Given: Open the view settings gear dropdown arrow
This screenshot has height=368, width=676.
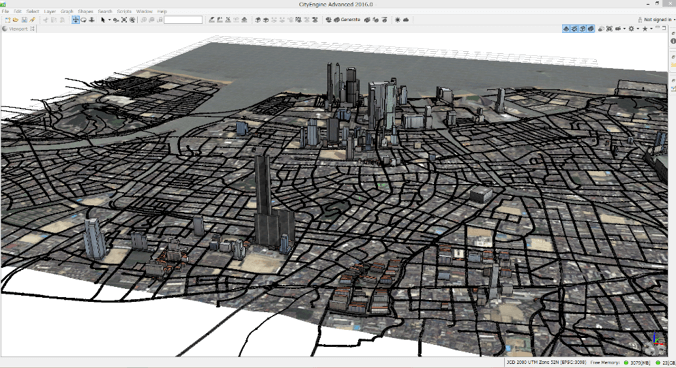Looking at the screenshot, I should pos(638,29).
